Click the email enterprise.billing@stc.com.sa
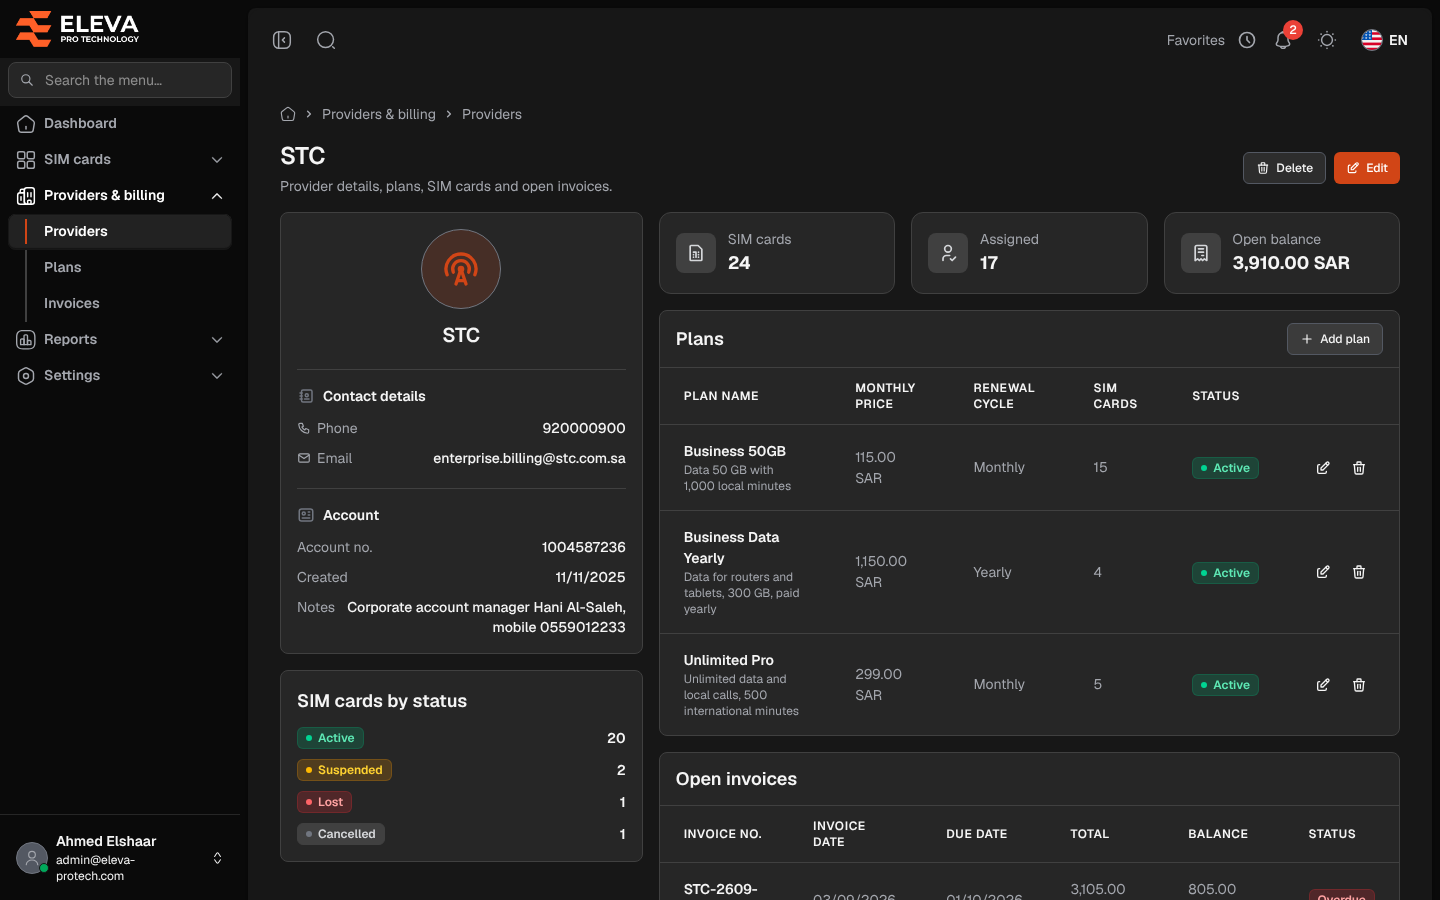 529,458
